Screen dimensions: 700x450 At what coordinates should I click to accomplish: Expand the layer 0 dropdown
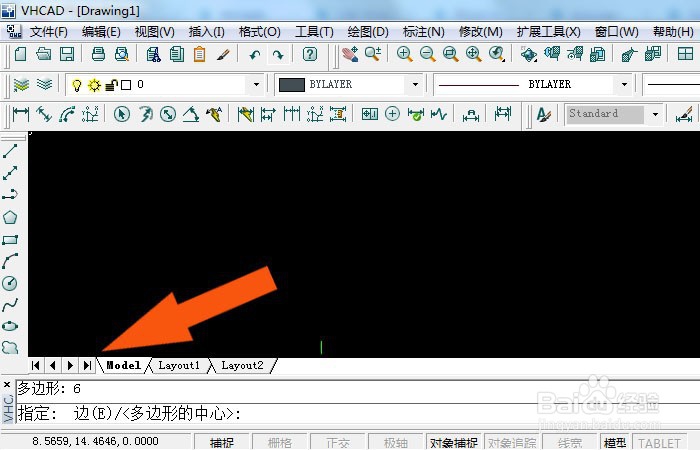click(x=256, y=84)
